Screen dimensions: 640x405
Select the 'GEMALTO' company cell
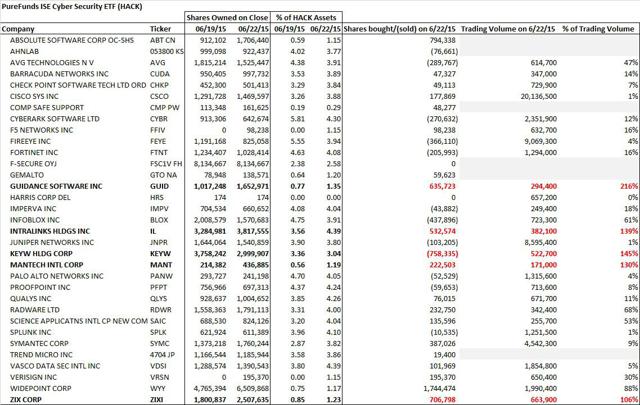pos(27,175)
